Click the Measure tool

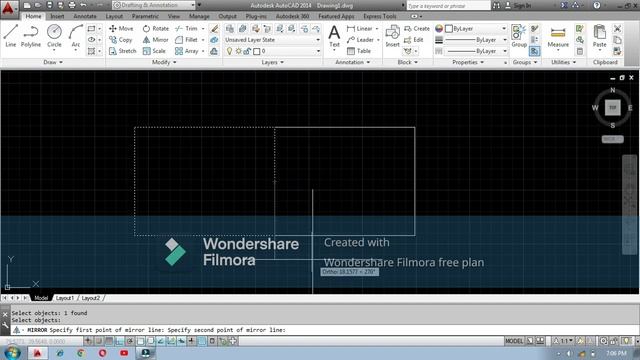coord(558,37)
